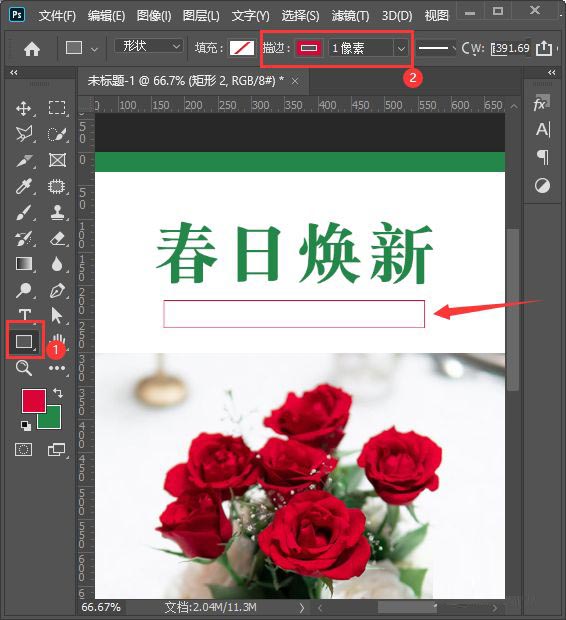Open the 滤镜(T) menu
Screen dimensions: 566x620
click(350, 16)
